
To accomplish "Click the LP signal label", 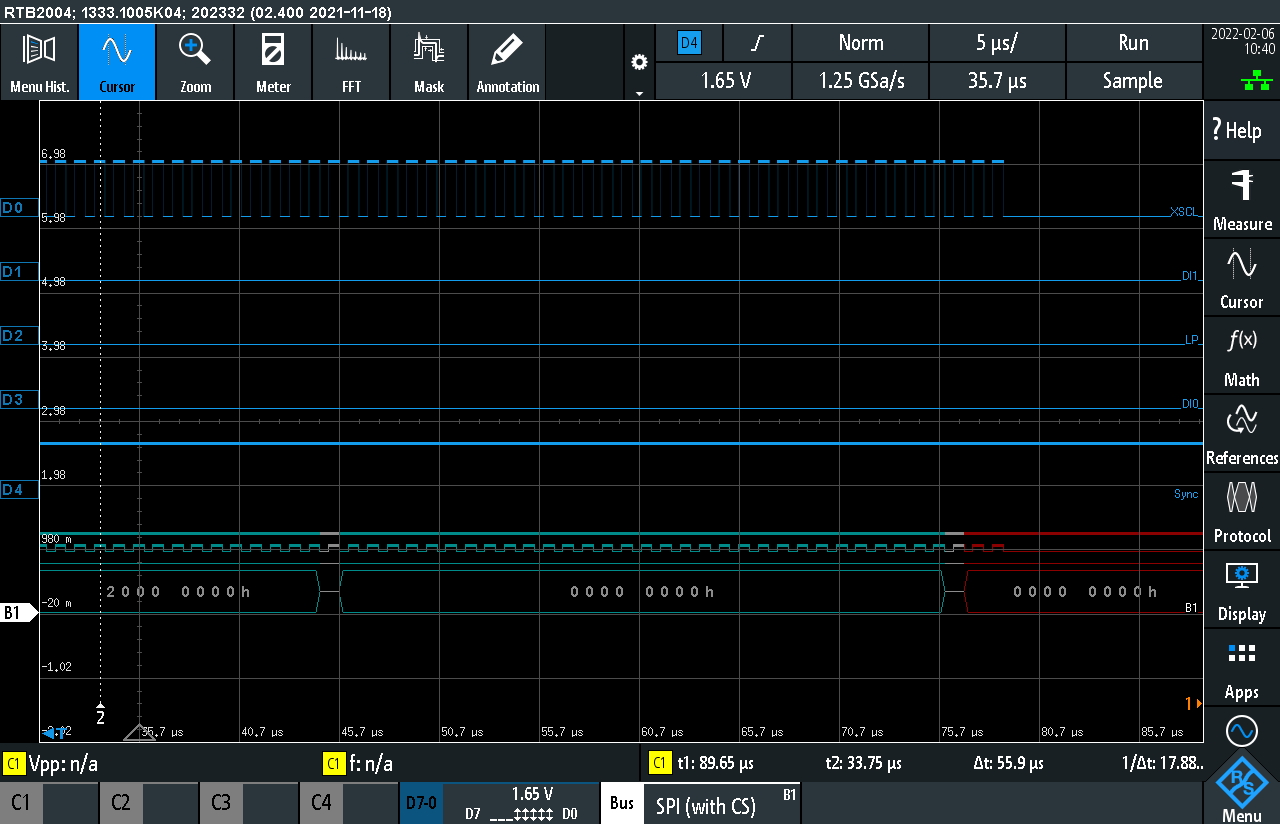I will coord(1191,340).
